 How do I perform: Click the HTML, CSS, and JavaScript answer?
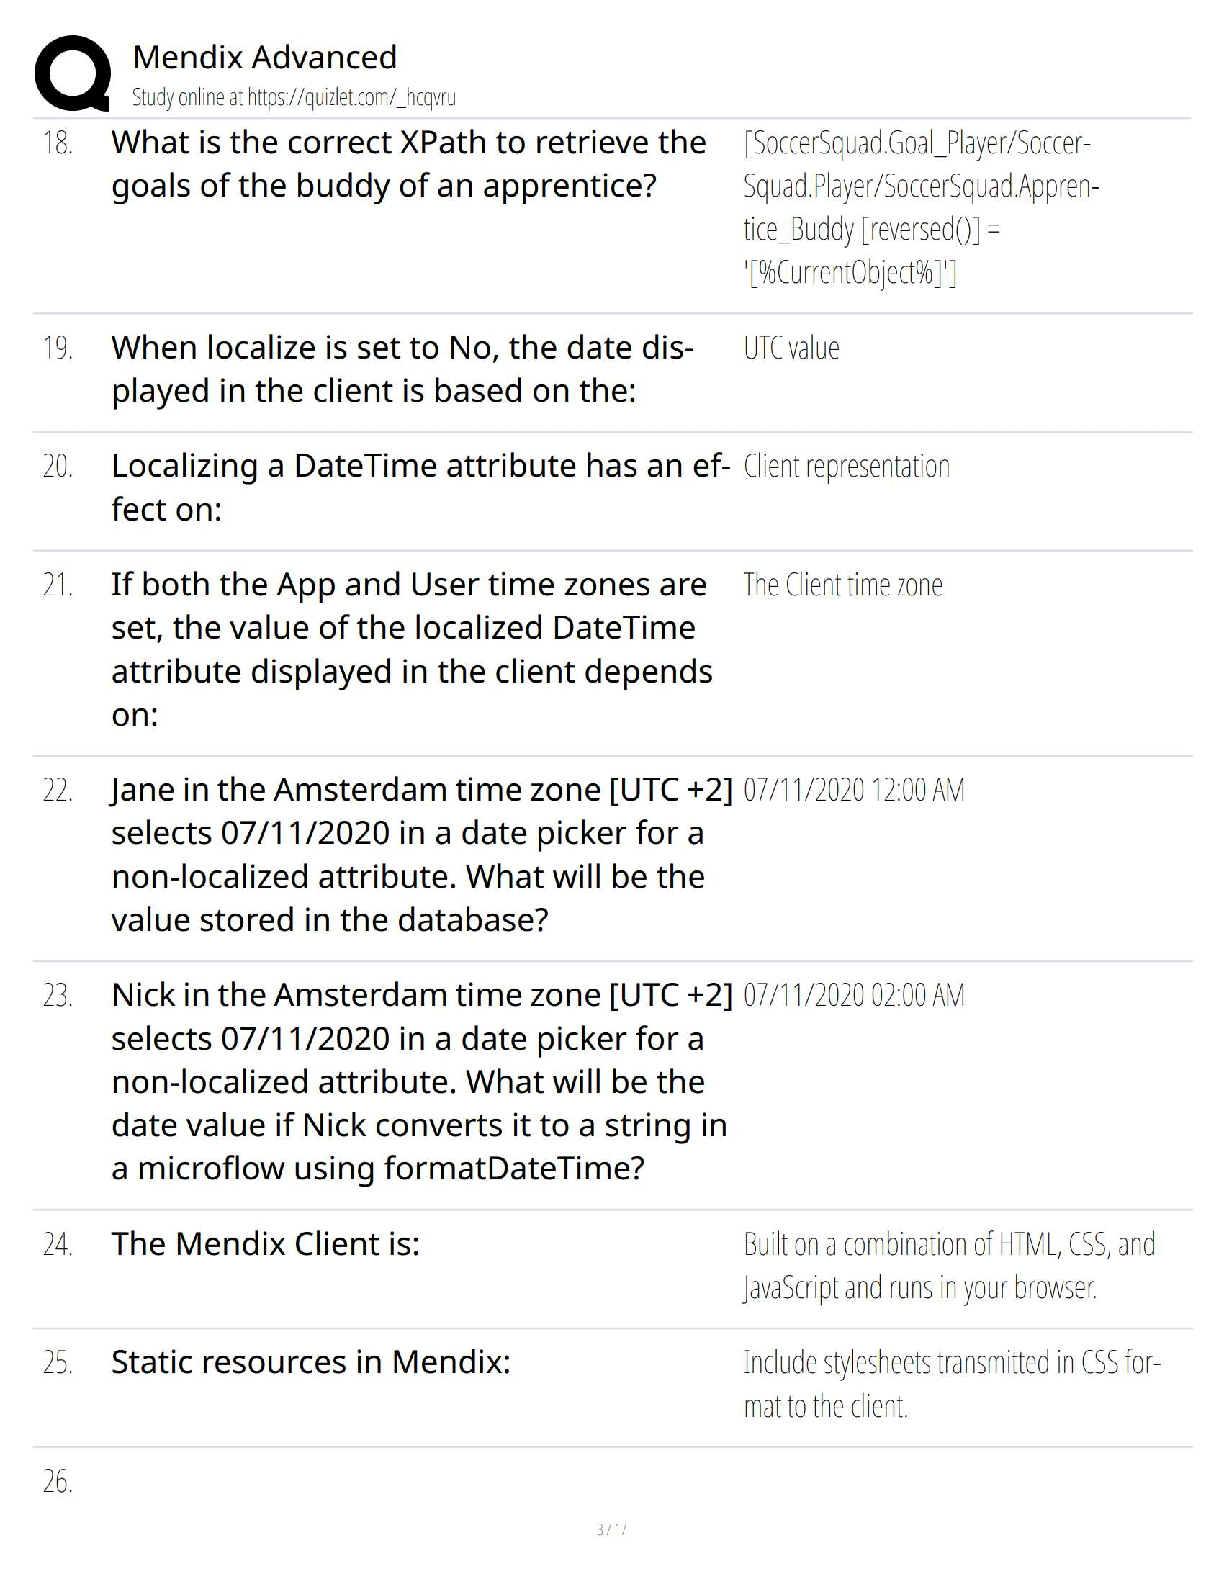click(949, 1266)
